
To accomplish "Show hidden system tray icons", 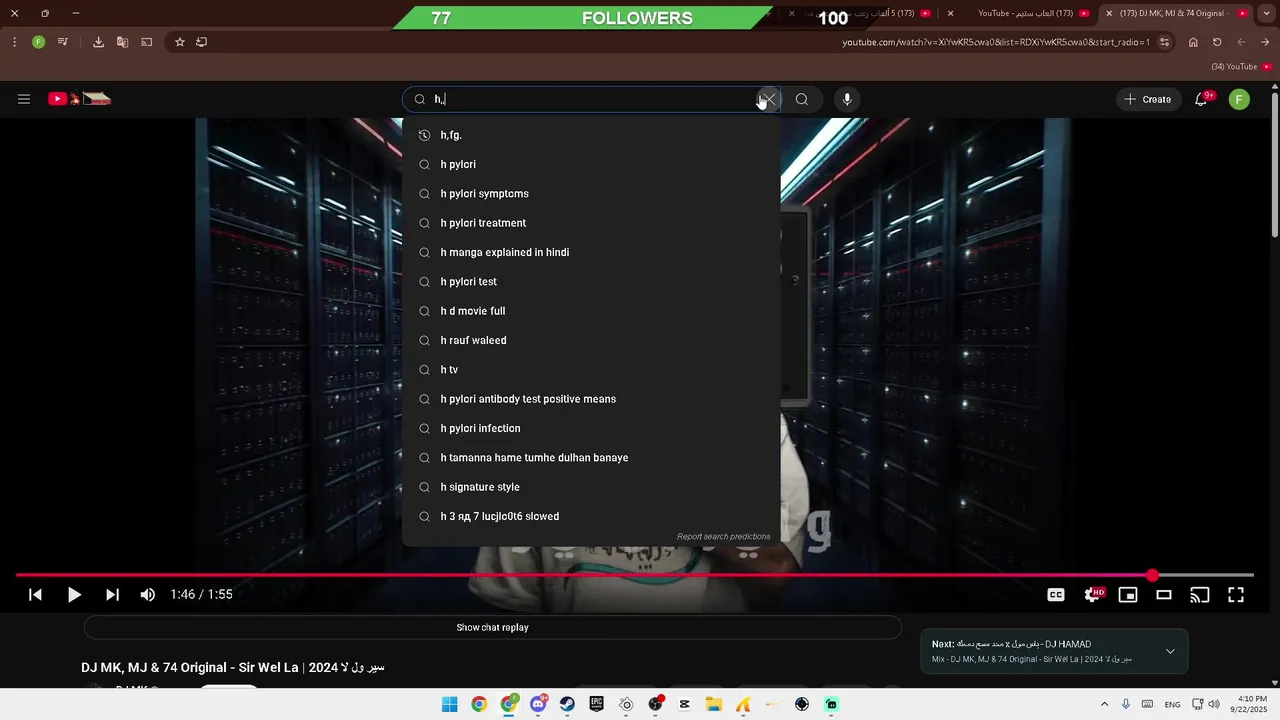I will coord(1104,705).
